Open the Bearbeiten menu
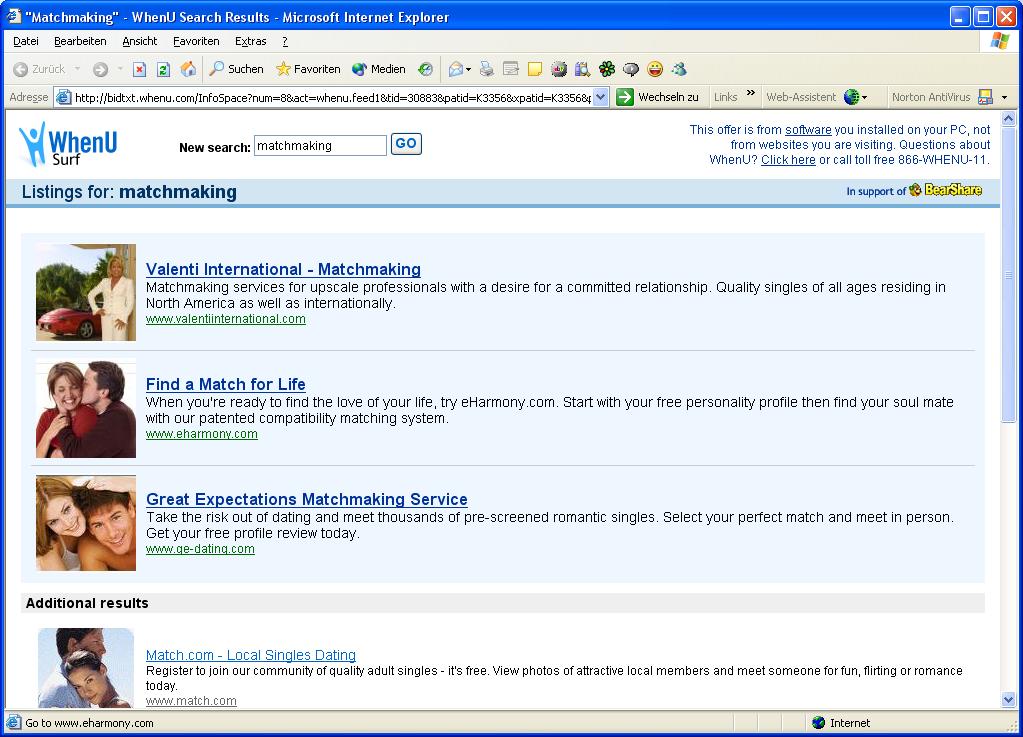The width and height of the screenshot is (1023, 737). point(80,41)
